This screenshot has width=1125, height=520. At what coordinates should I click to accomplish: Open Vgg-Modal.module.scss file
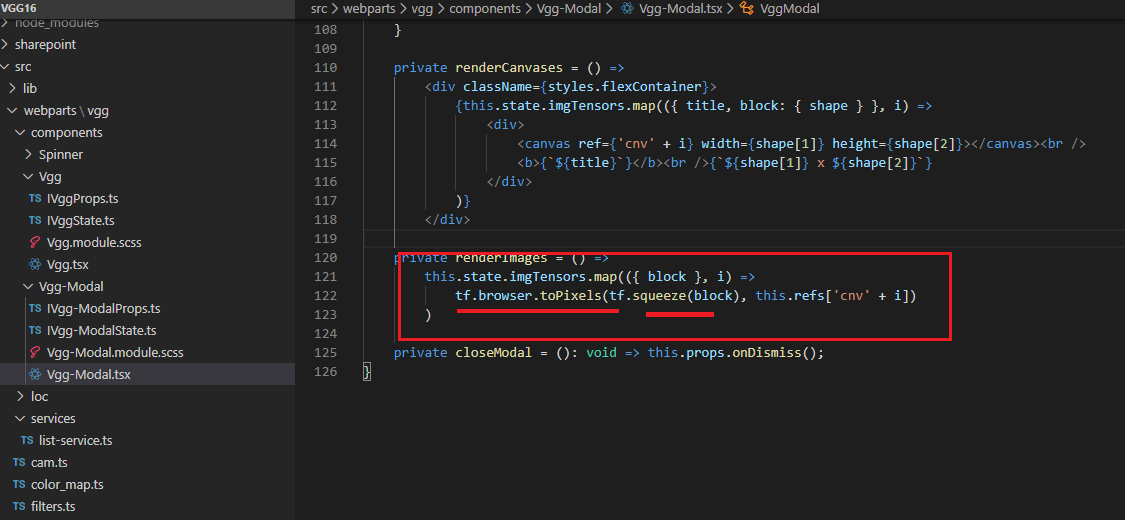click(x=115, y=353)
